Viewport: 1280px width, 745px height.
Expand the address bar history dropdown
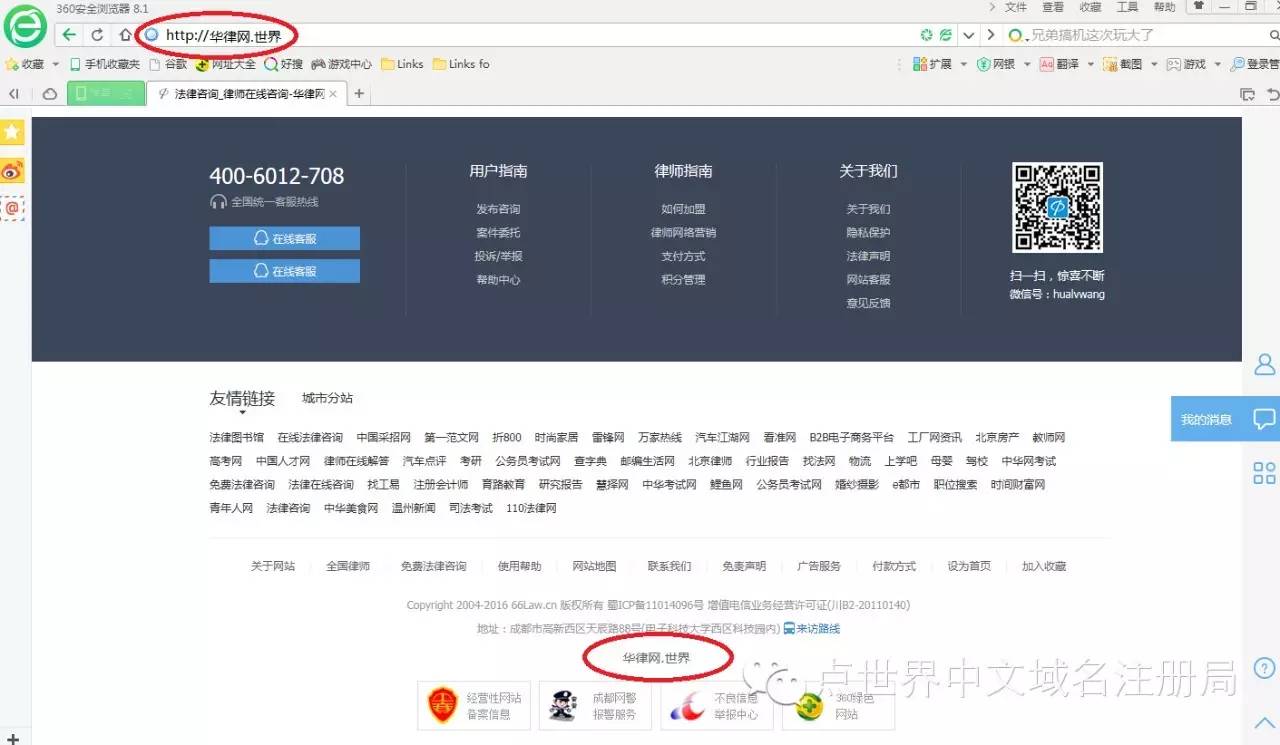click(x=968, y=35)
